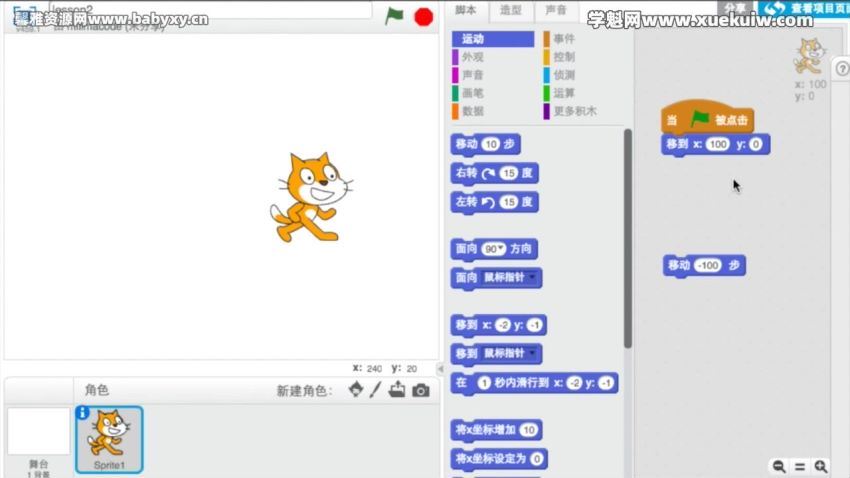Click the 查看项目页 button

click(804, 9)
